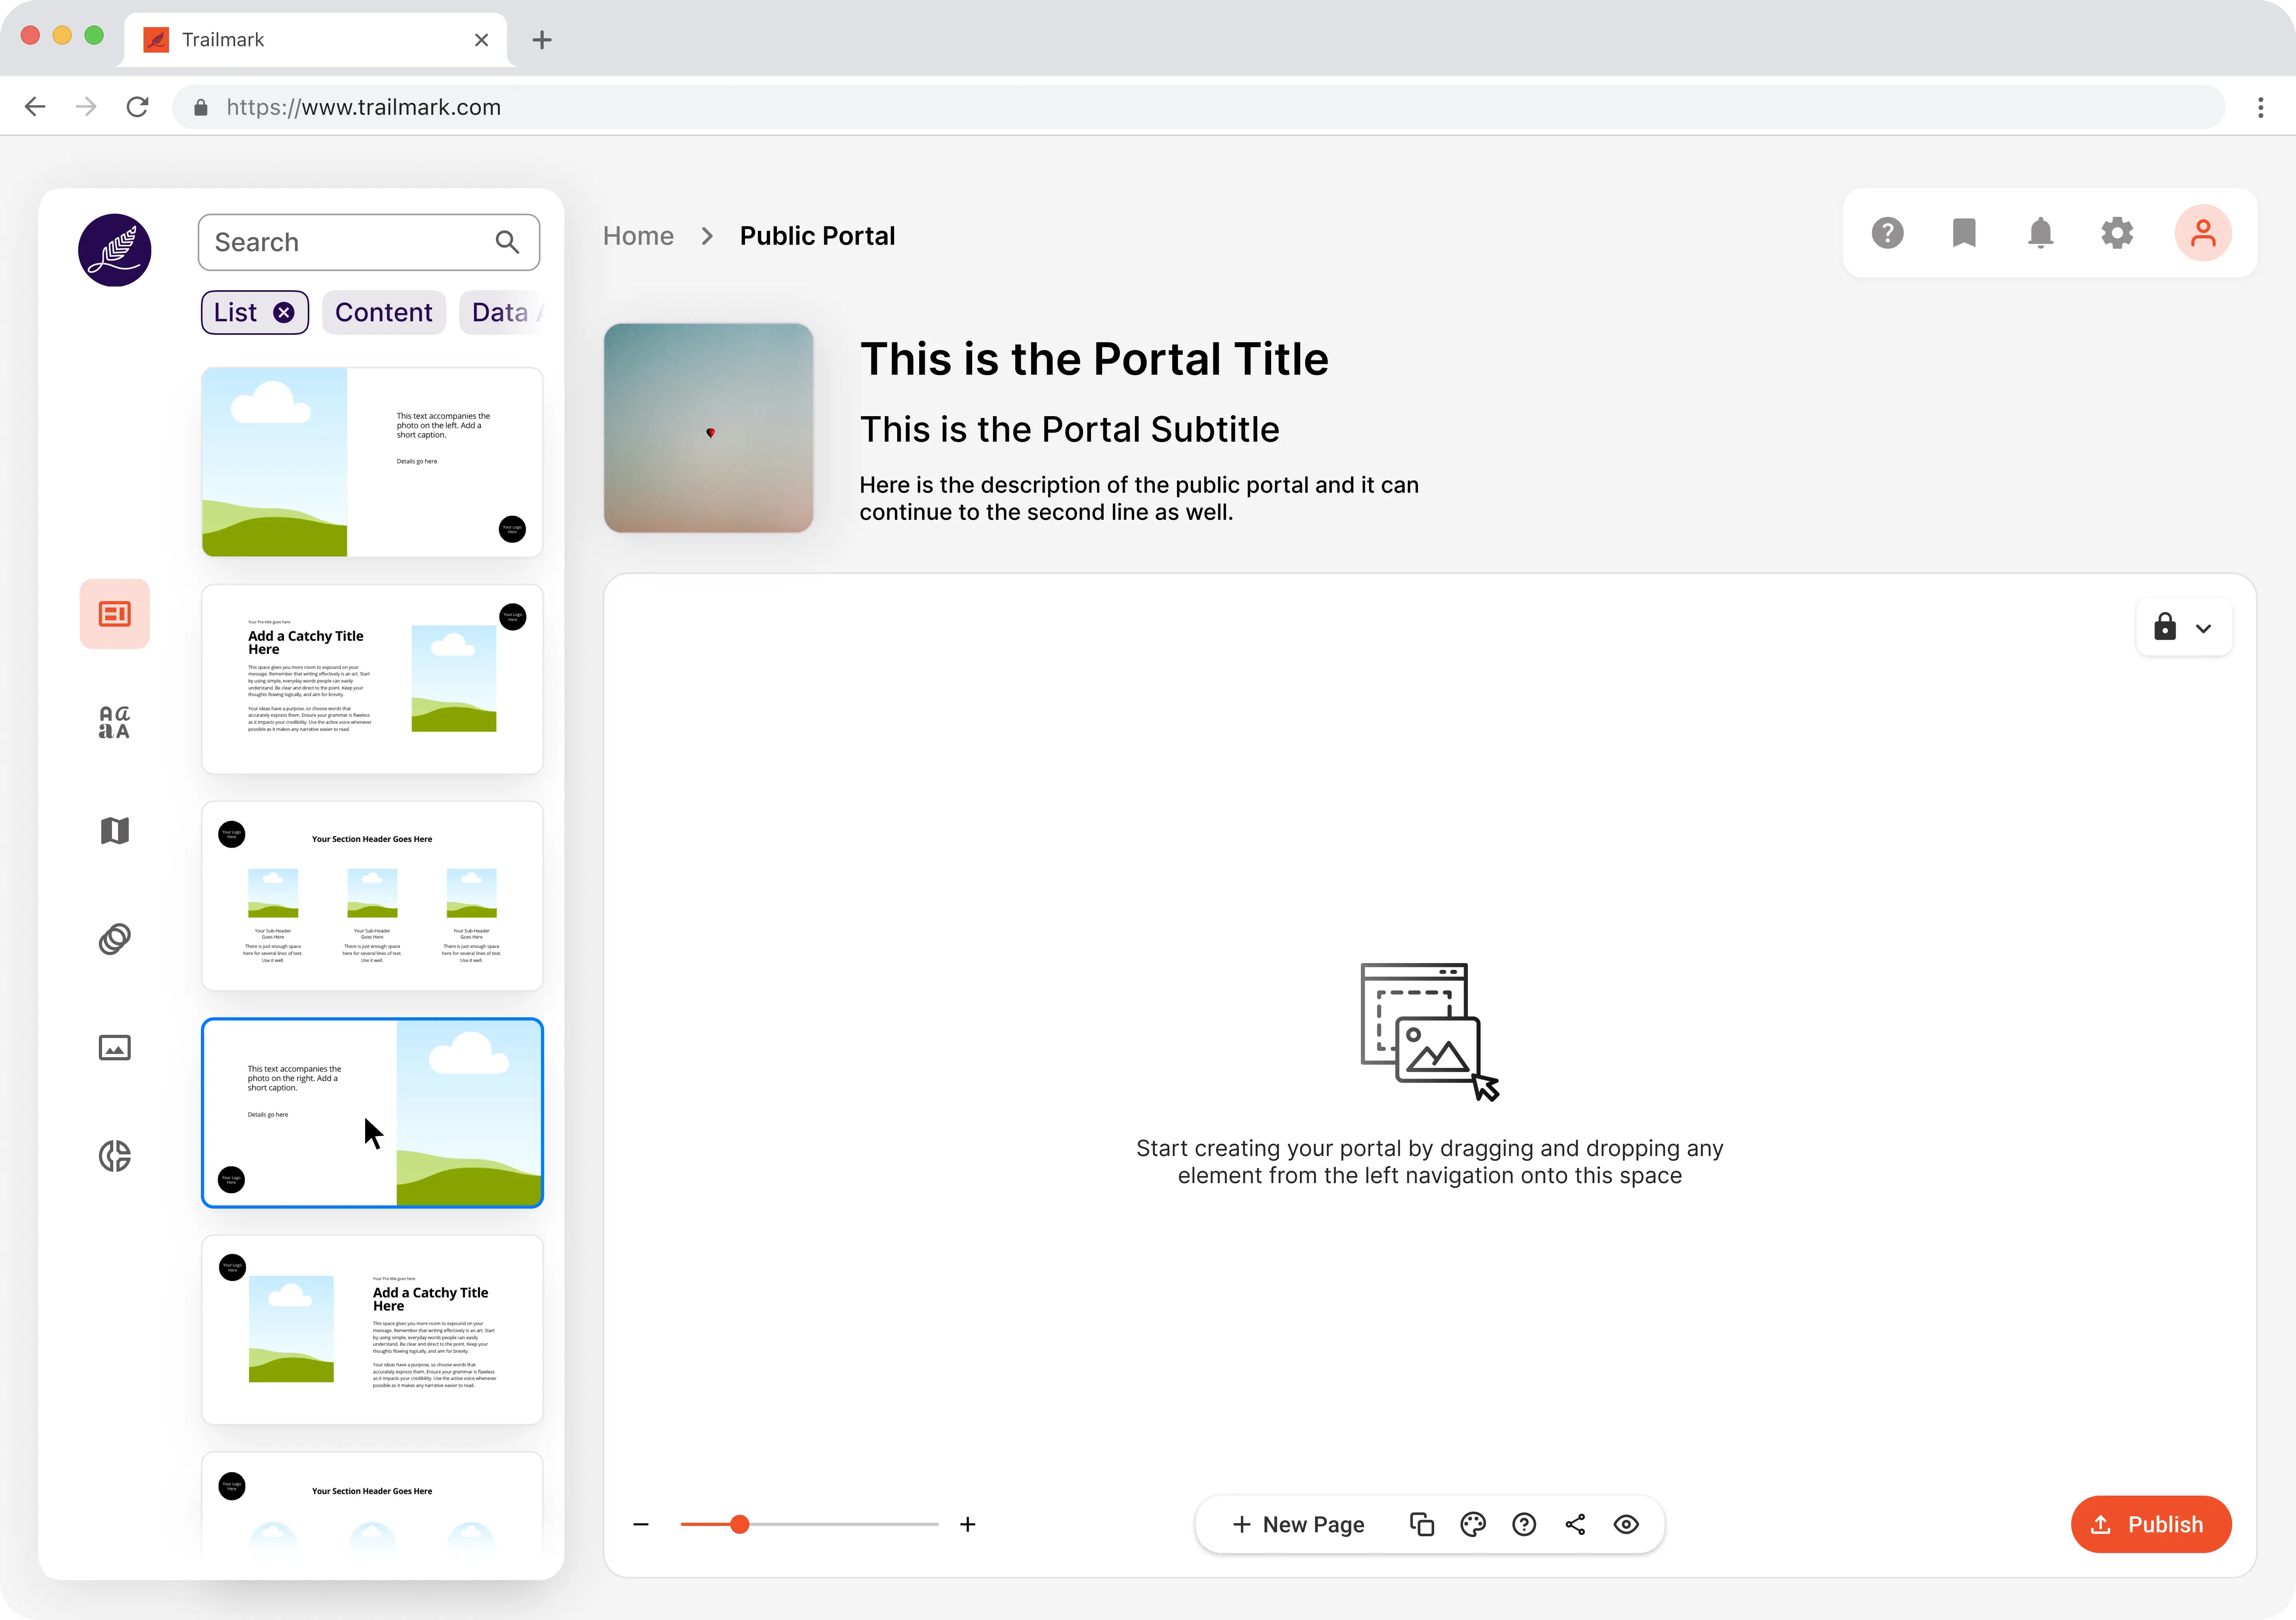The height and width of the screenshot is (1620, 2296).
Task: Select the highlighted photo-right caption template
Action: point(372,1113)
